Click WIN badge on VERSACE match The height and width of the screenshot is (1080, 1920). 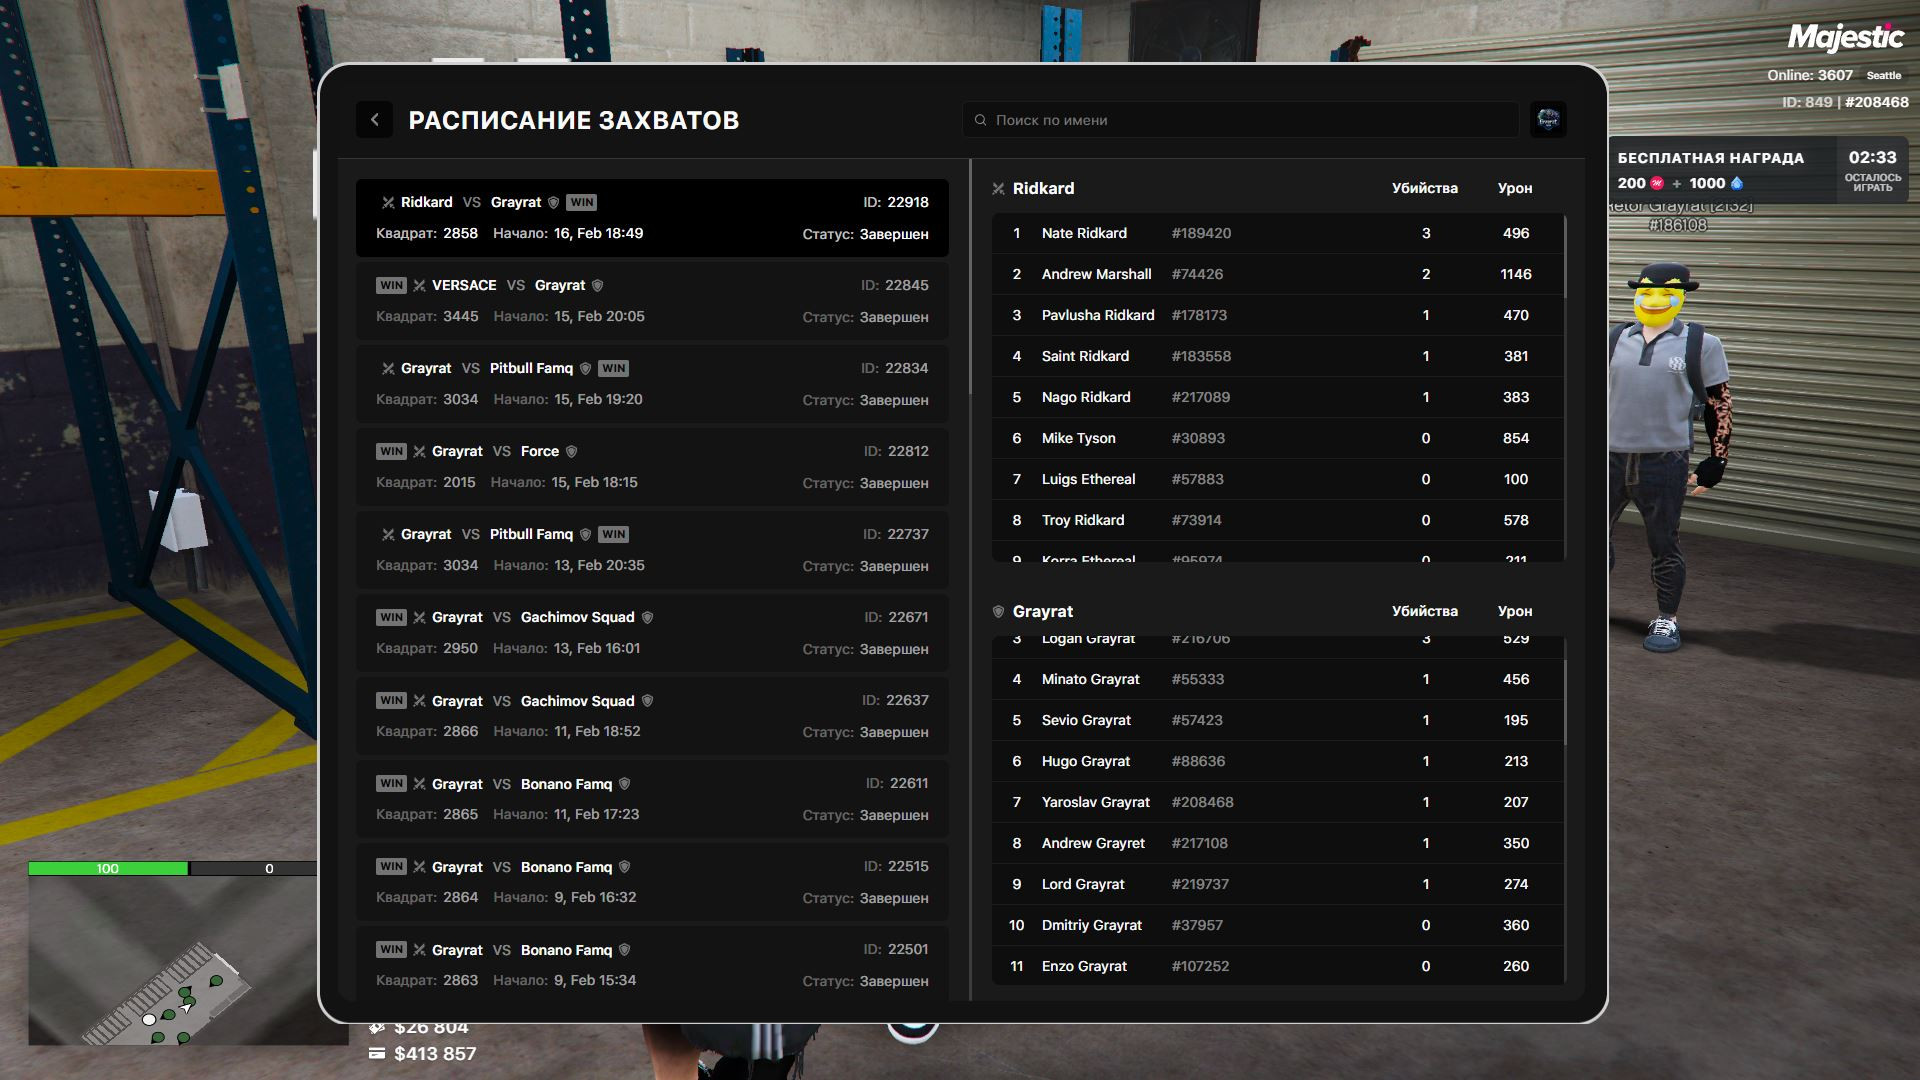click(x=391, y=286)
